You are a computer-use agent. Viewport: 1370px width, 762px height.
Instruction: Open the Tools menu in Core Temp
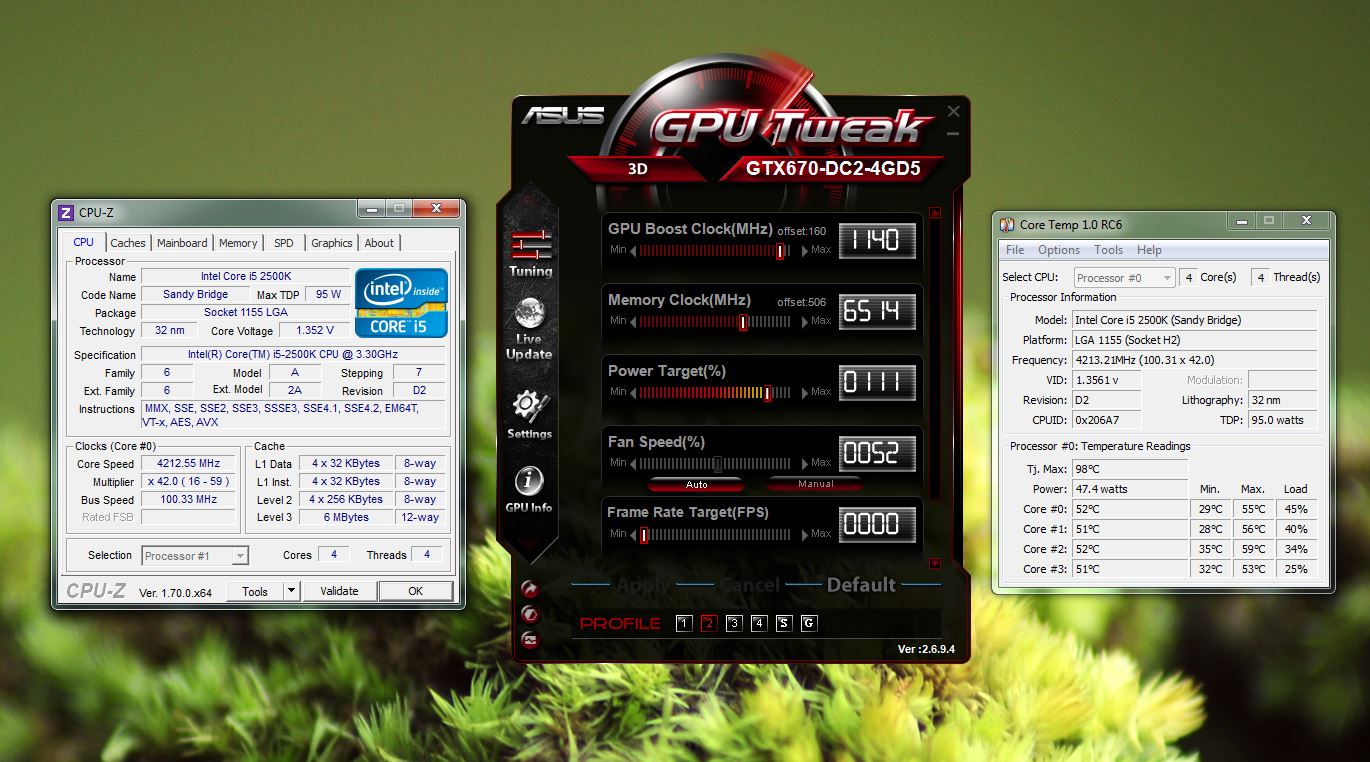(x=1108, y=250)
